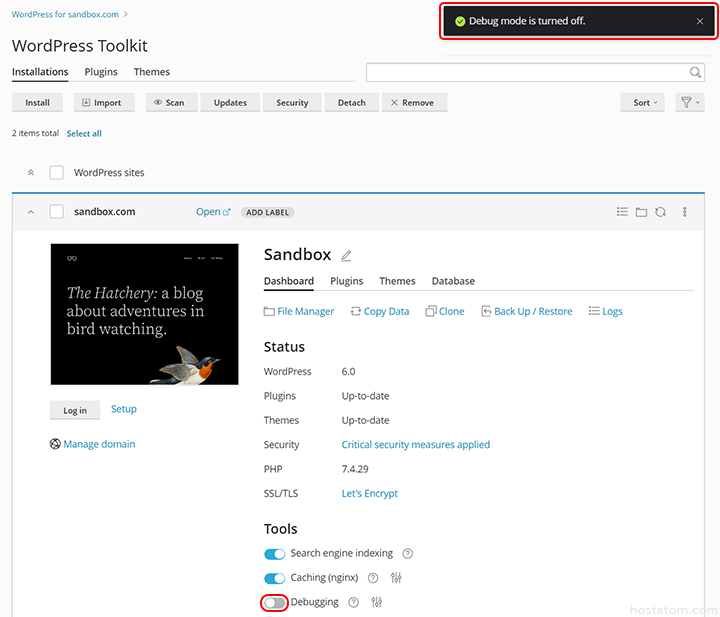
Task: Open the three-dot kebab menu for sandbox.com
Action: [685, 212]
